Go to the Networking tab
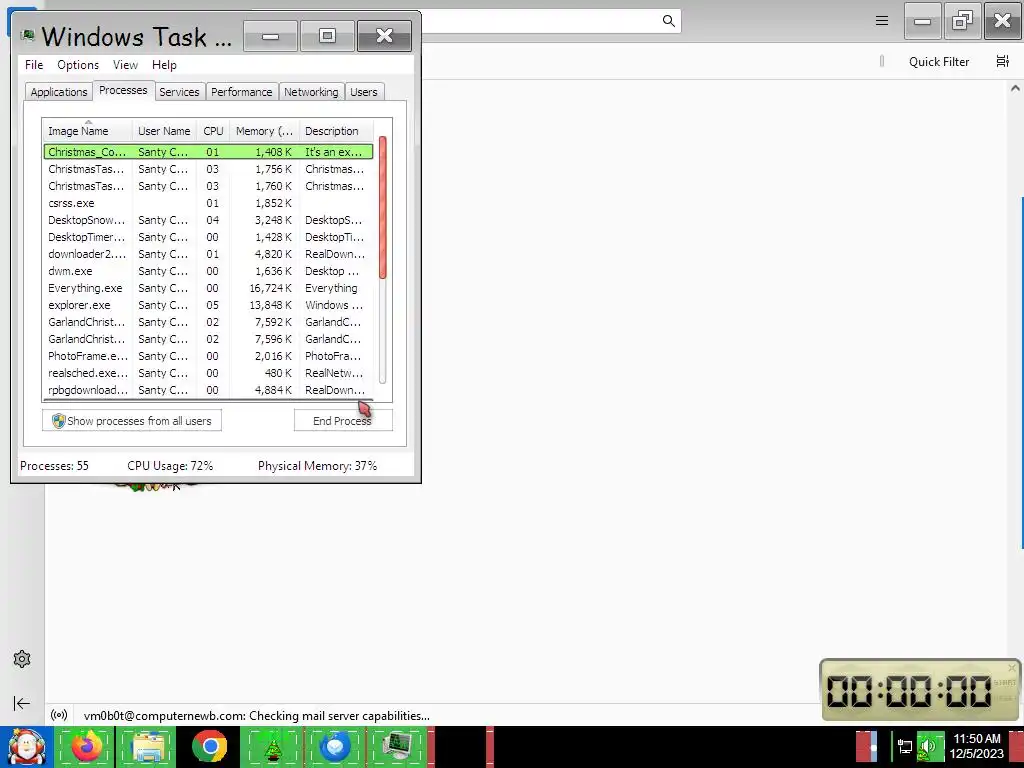1024x768 pixels. point(311,92)
